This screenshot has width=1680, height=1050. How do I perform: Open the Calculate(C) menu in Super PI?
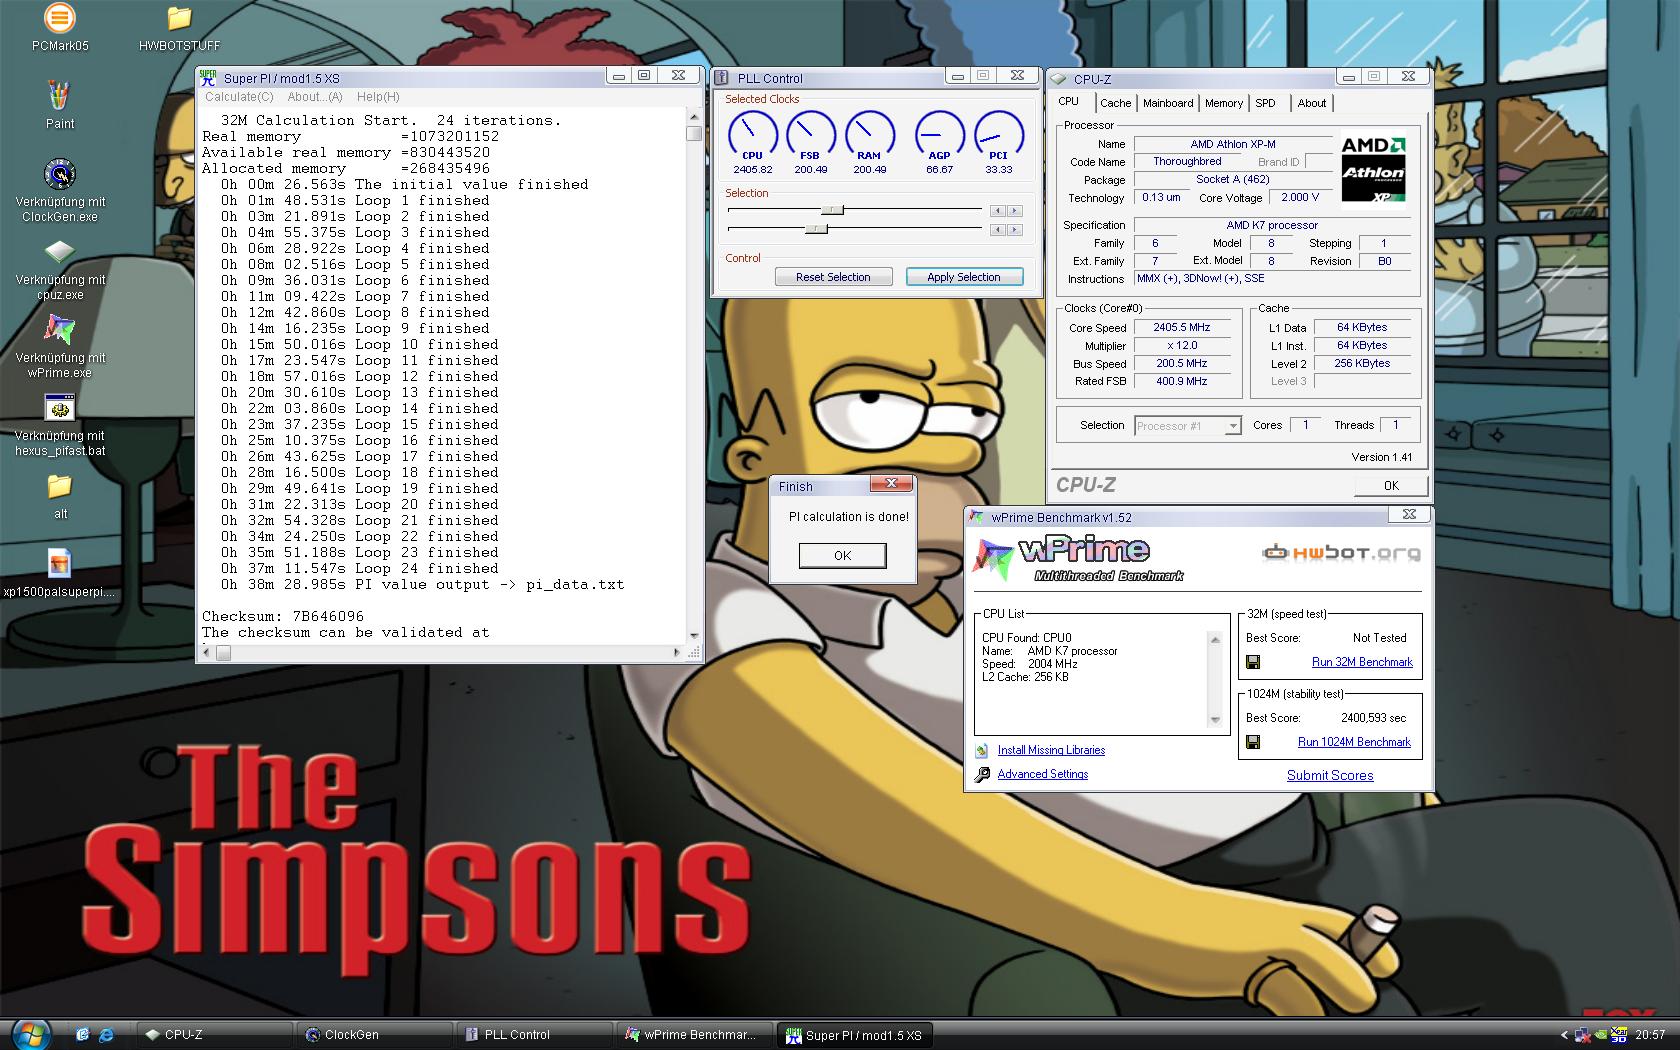239,97
